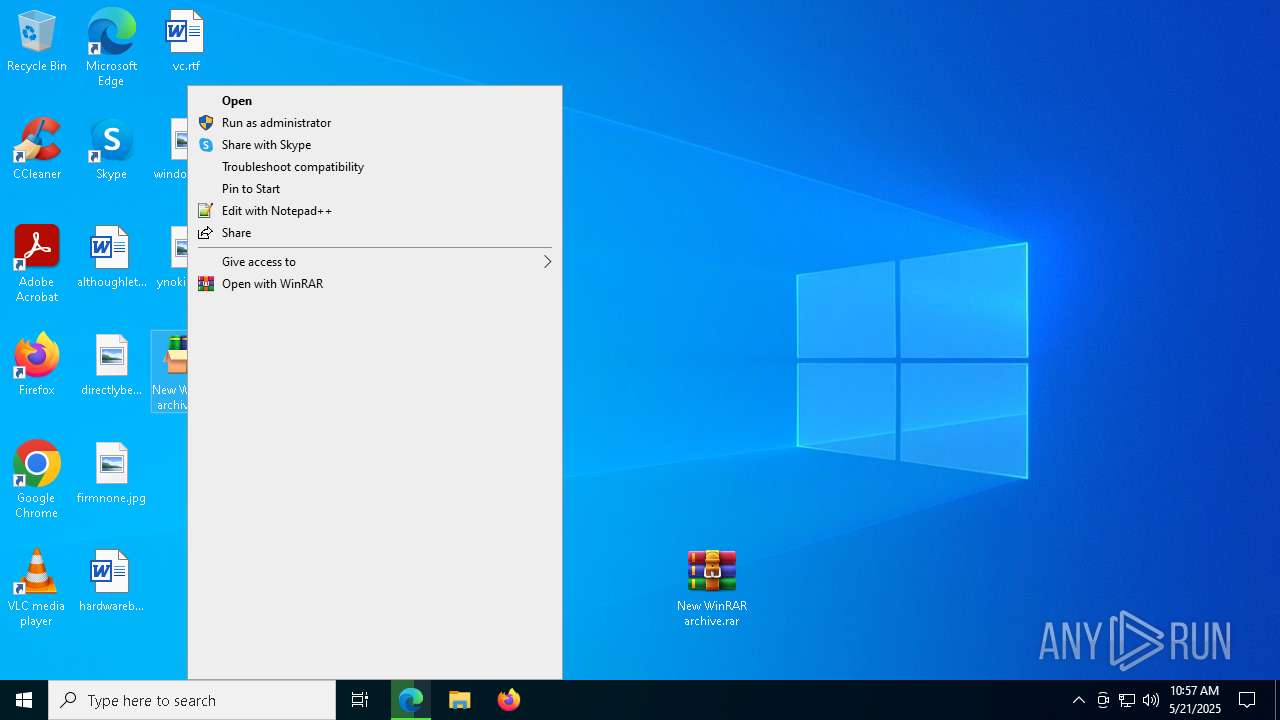Choose Pin to Start
Screen dimensions: 1280x720
[375, 189]
